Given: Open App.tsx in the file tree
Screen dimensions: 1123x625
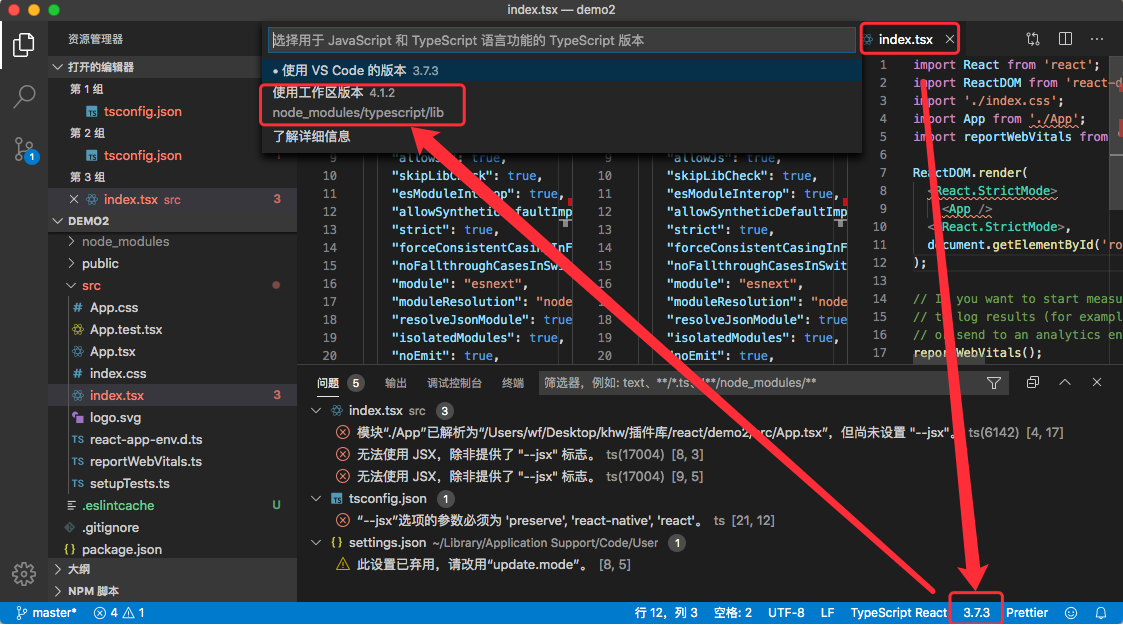Looking at the screenshot, I should (x=112, y=352).
